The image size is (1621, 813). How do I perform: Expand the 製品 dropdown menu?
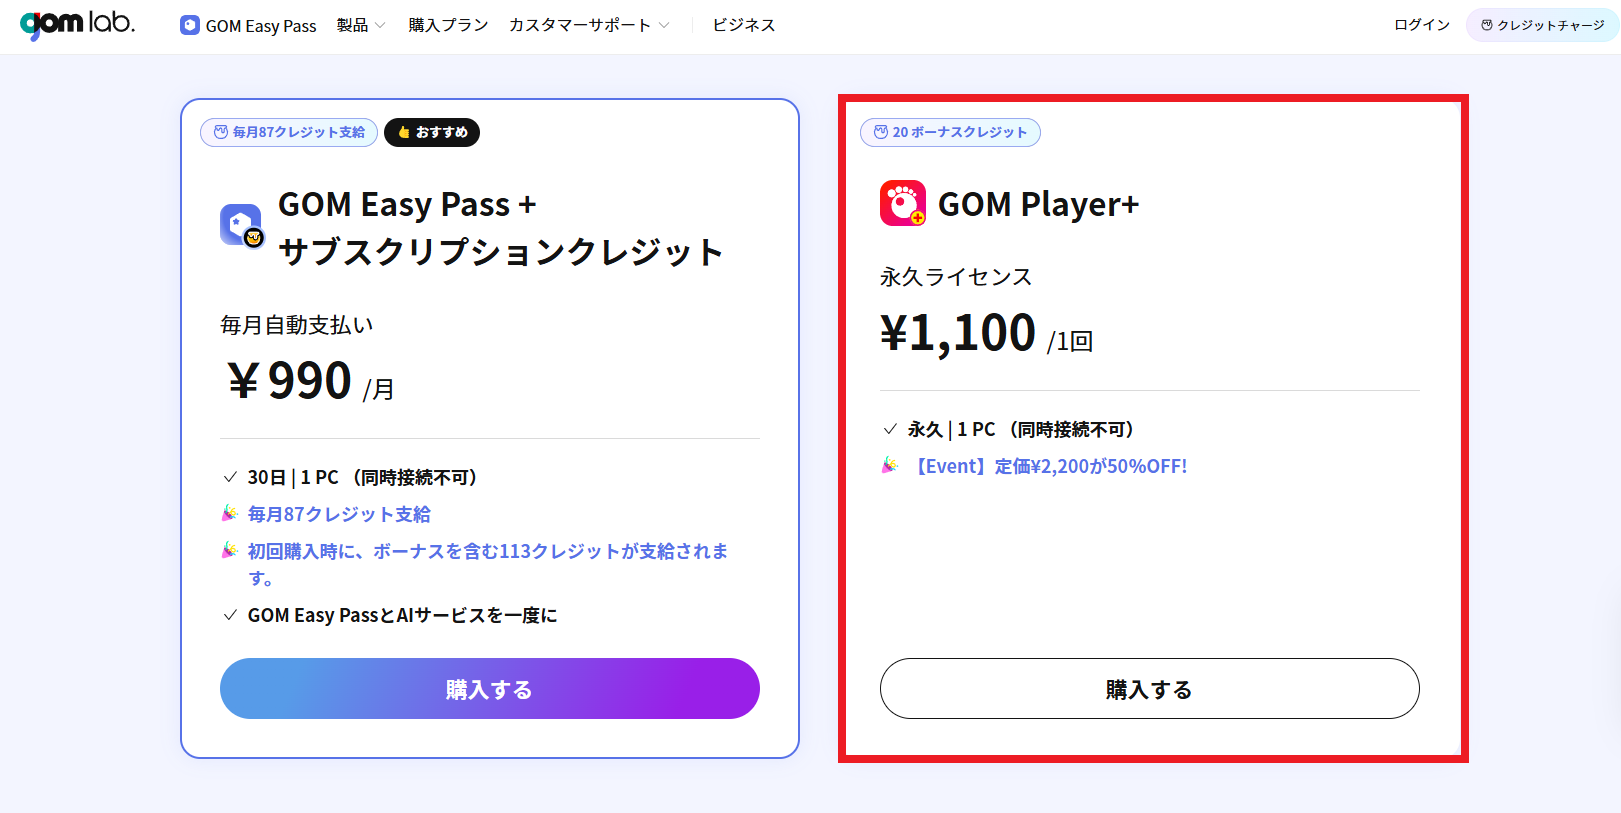click(361, 25)
